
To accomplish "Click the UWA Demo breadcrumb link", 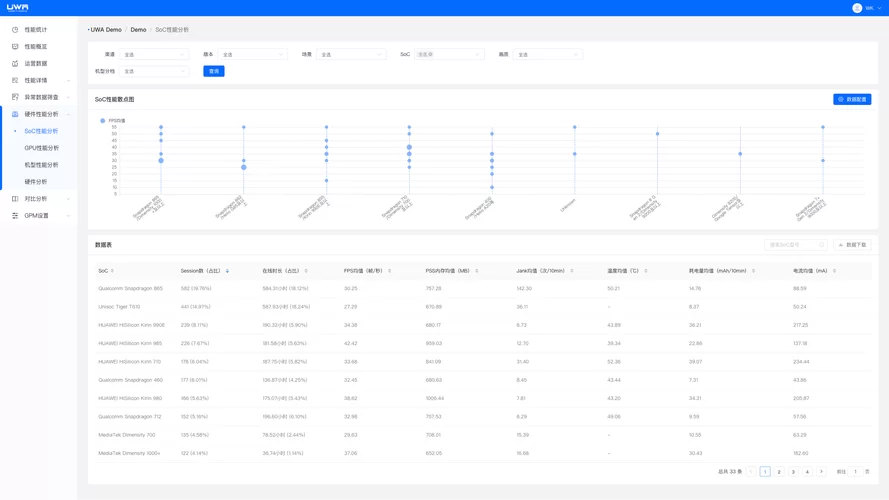I will 105,29.
